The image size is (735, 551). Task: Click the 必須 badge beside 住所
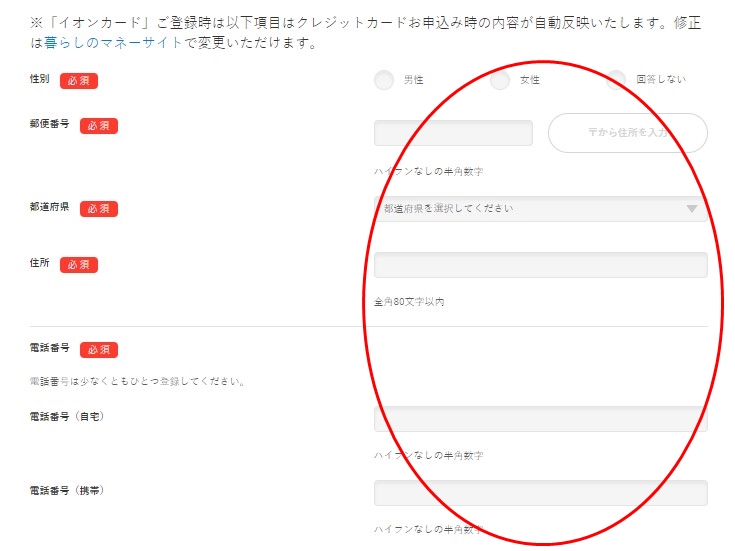[79, 265]
